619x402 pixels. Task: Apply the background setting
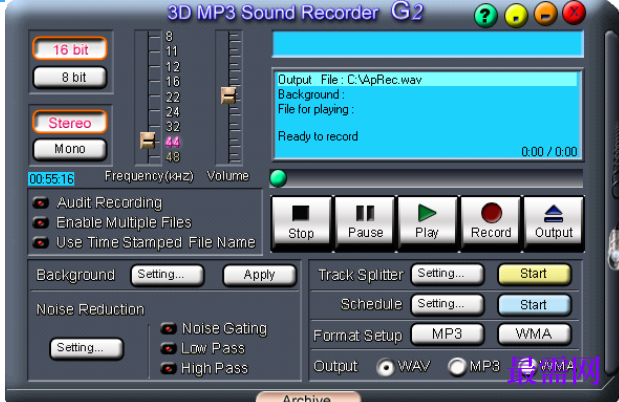pyautogui.click(x=259, y=275)
